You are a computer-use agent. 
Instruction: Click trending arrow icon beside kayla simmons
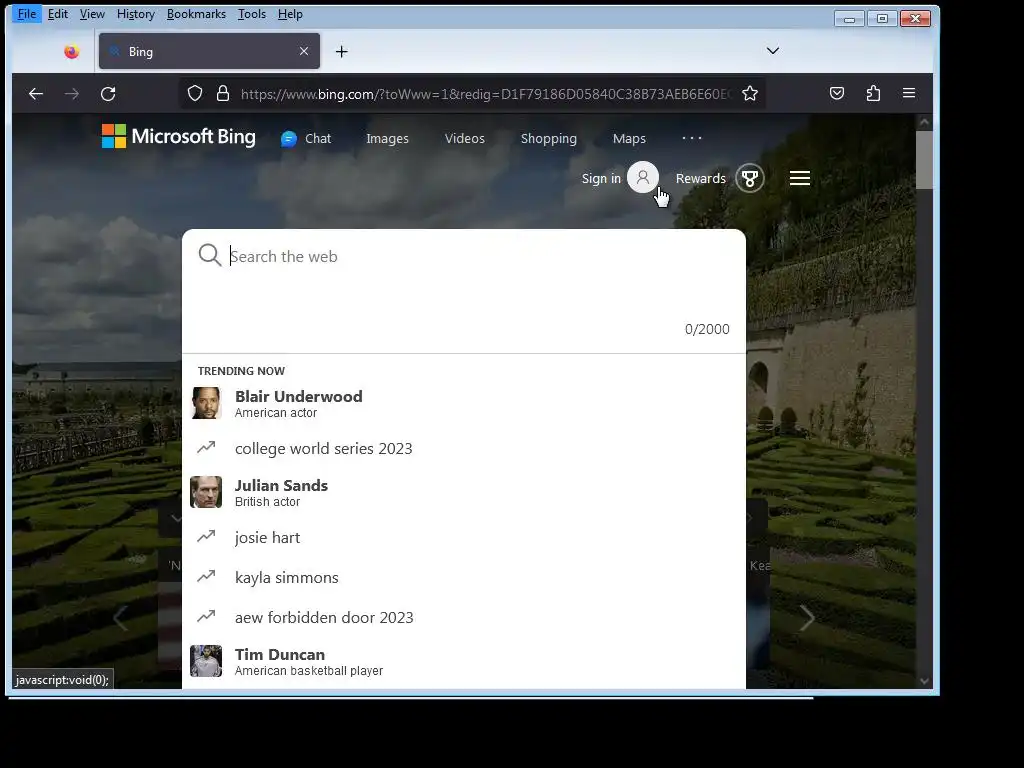[x=206, y=576]
